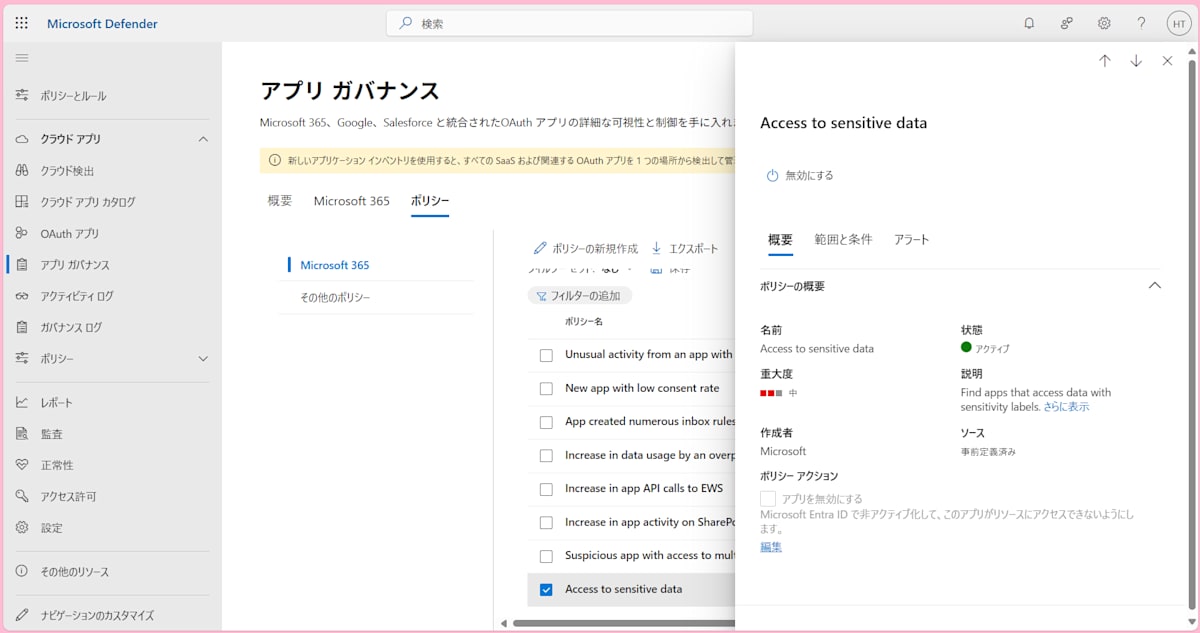Screen dimensions: 1200x633
Task: Click the notifications bell icon
Action: coord(1029,23)
